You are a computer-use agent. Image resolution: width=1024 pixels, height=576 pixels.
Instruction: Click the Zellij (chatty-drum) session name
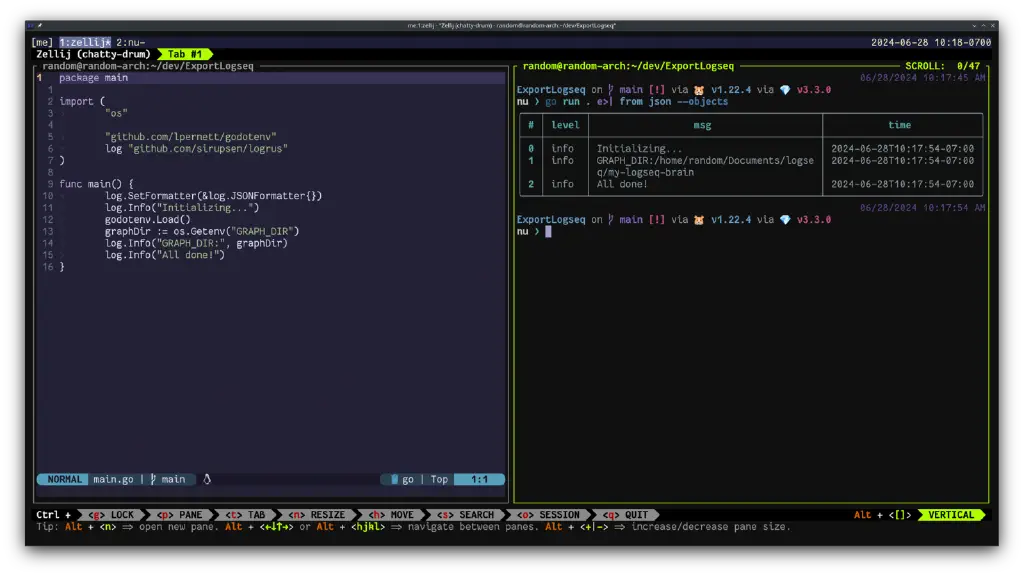(93, 54)
